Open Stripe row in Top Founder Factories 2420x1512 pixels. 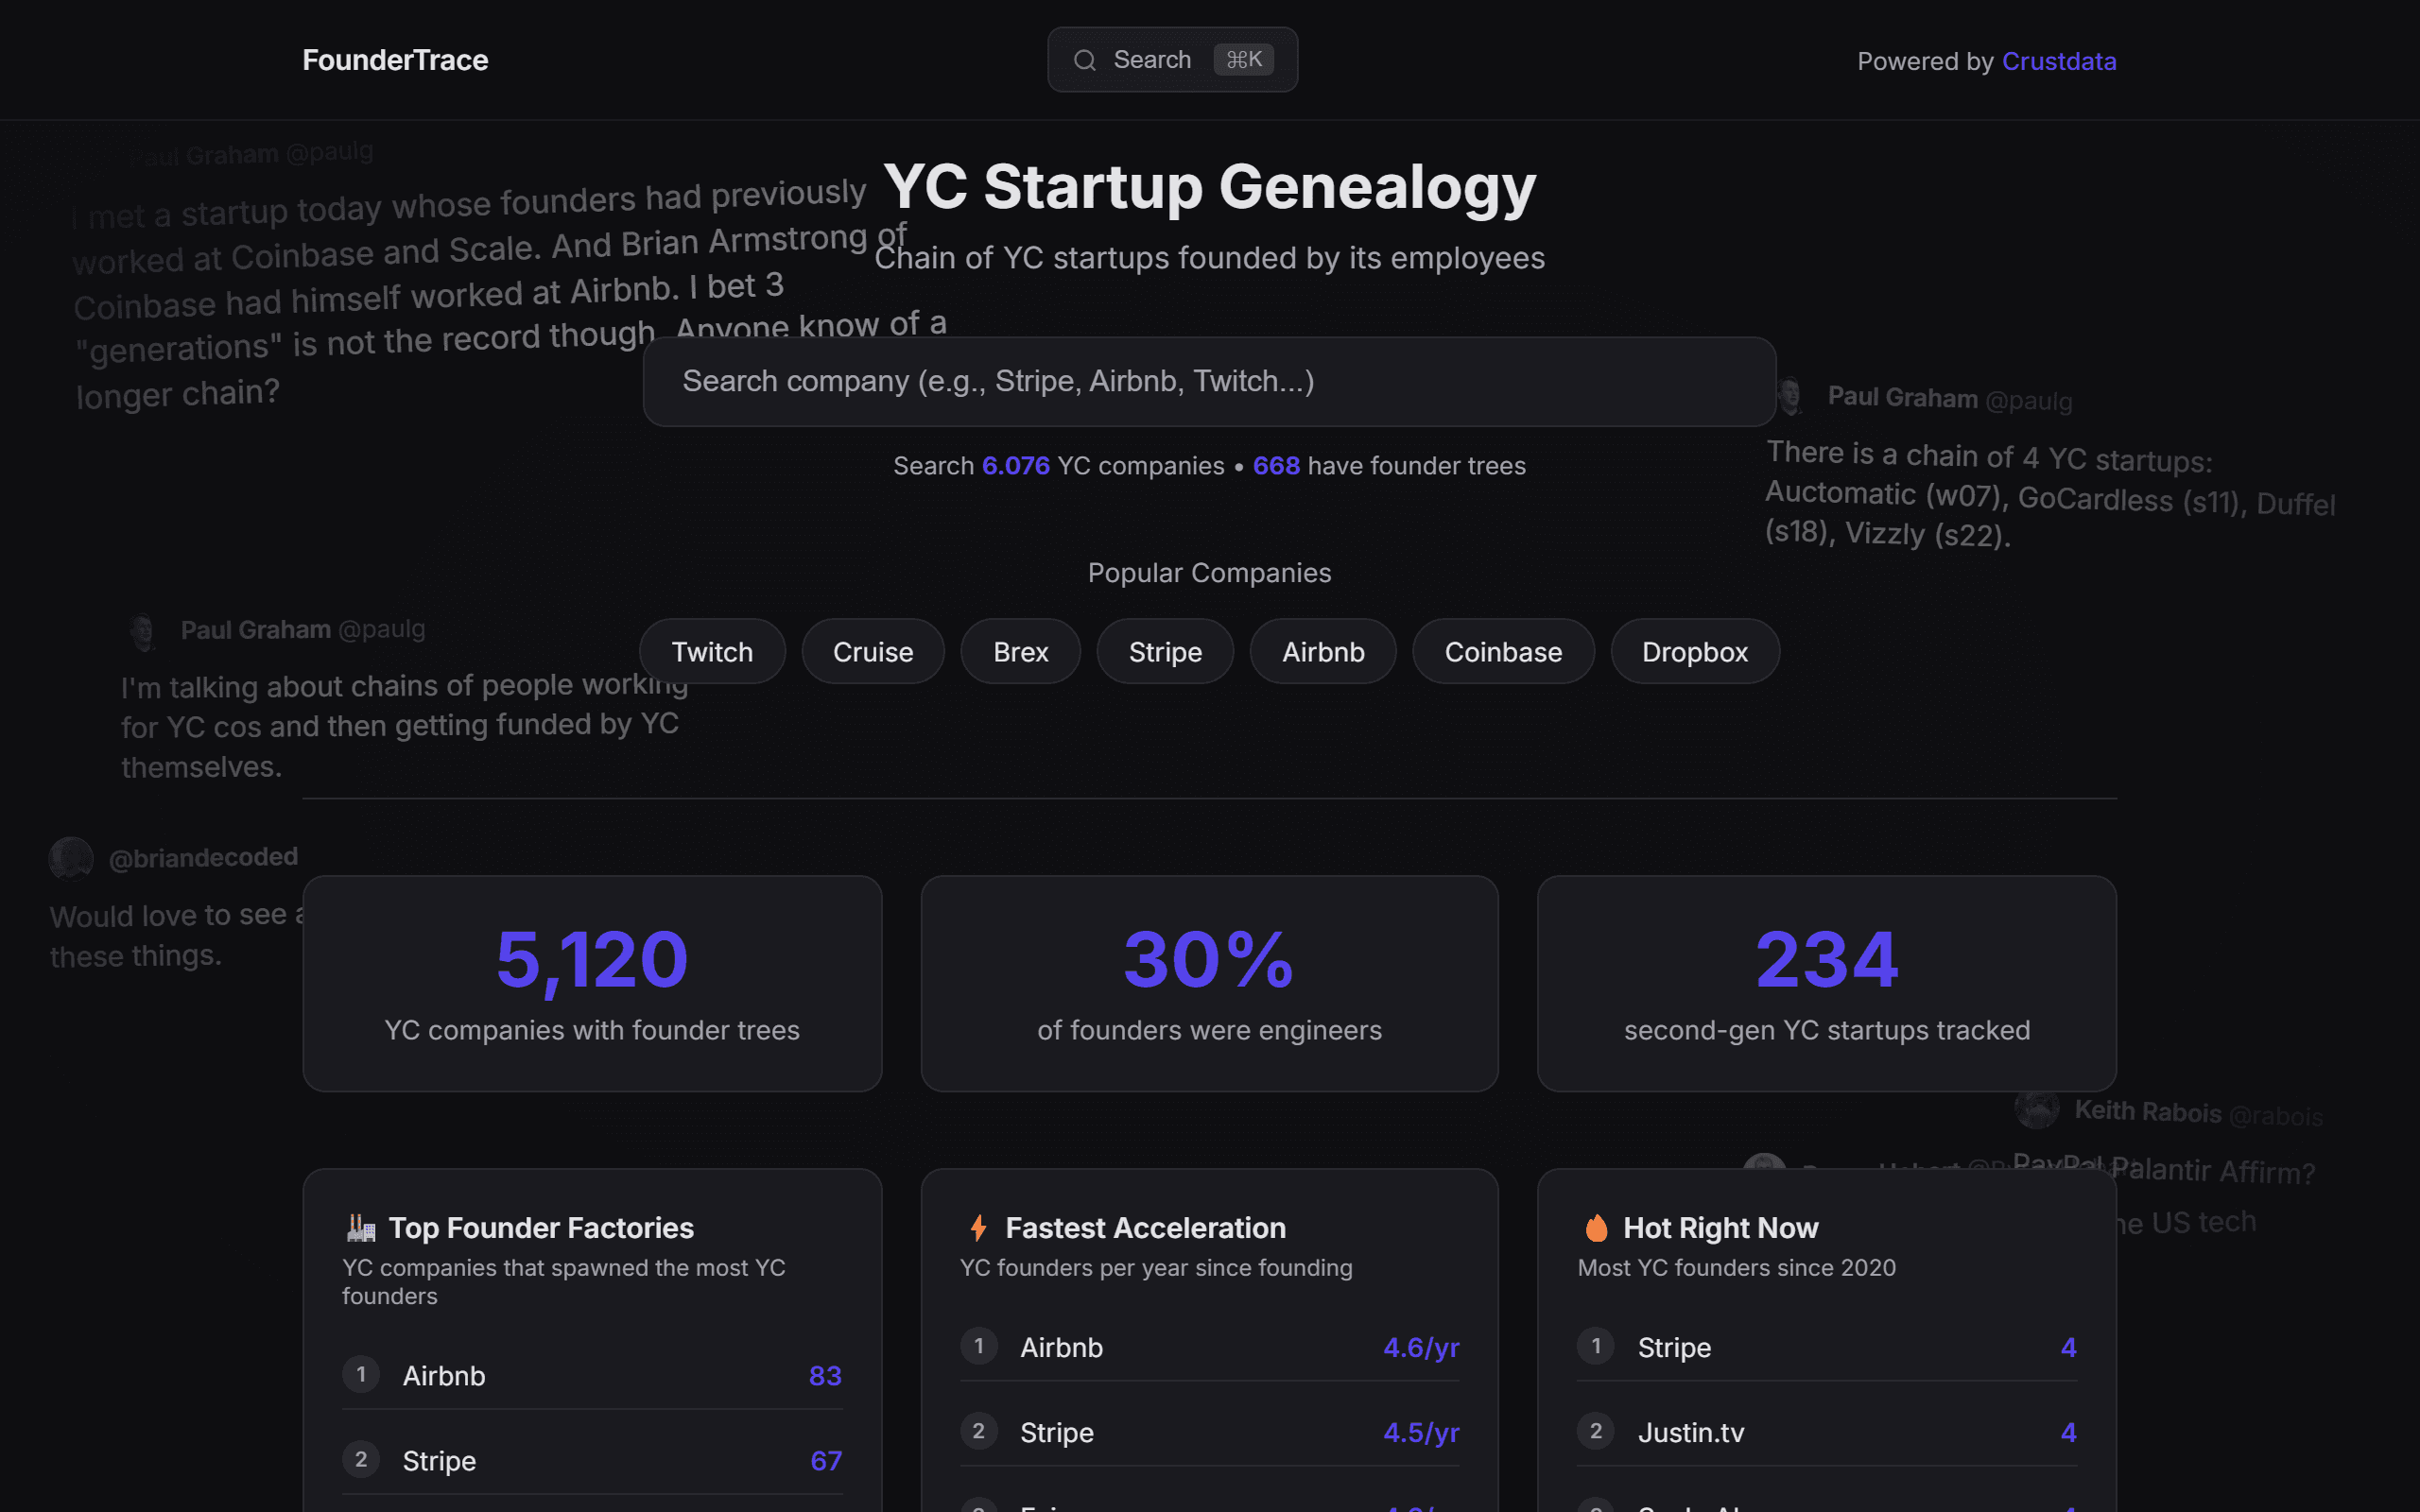click(592, 1460)
